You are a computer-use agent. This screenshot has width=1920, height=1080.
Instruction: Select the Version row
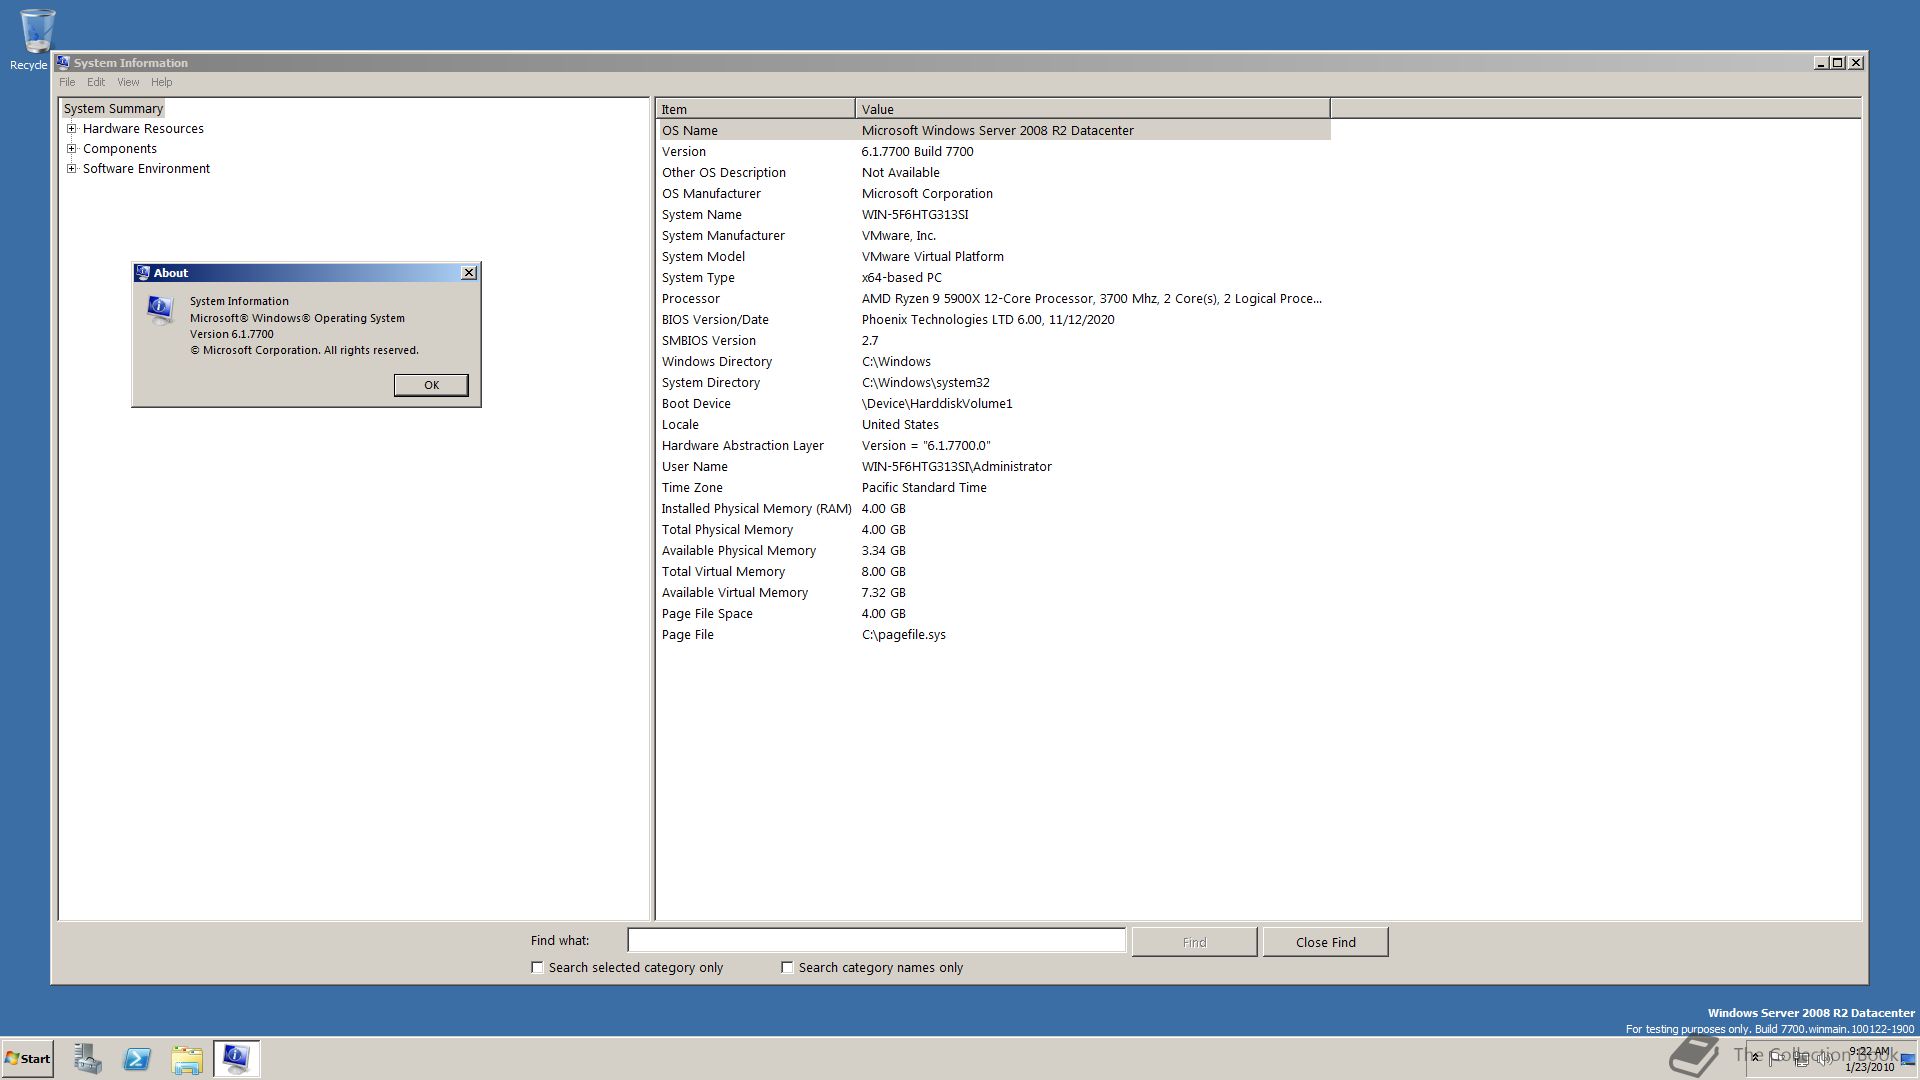[x=994, y=151]
